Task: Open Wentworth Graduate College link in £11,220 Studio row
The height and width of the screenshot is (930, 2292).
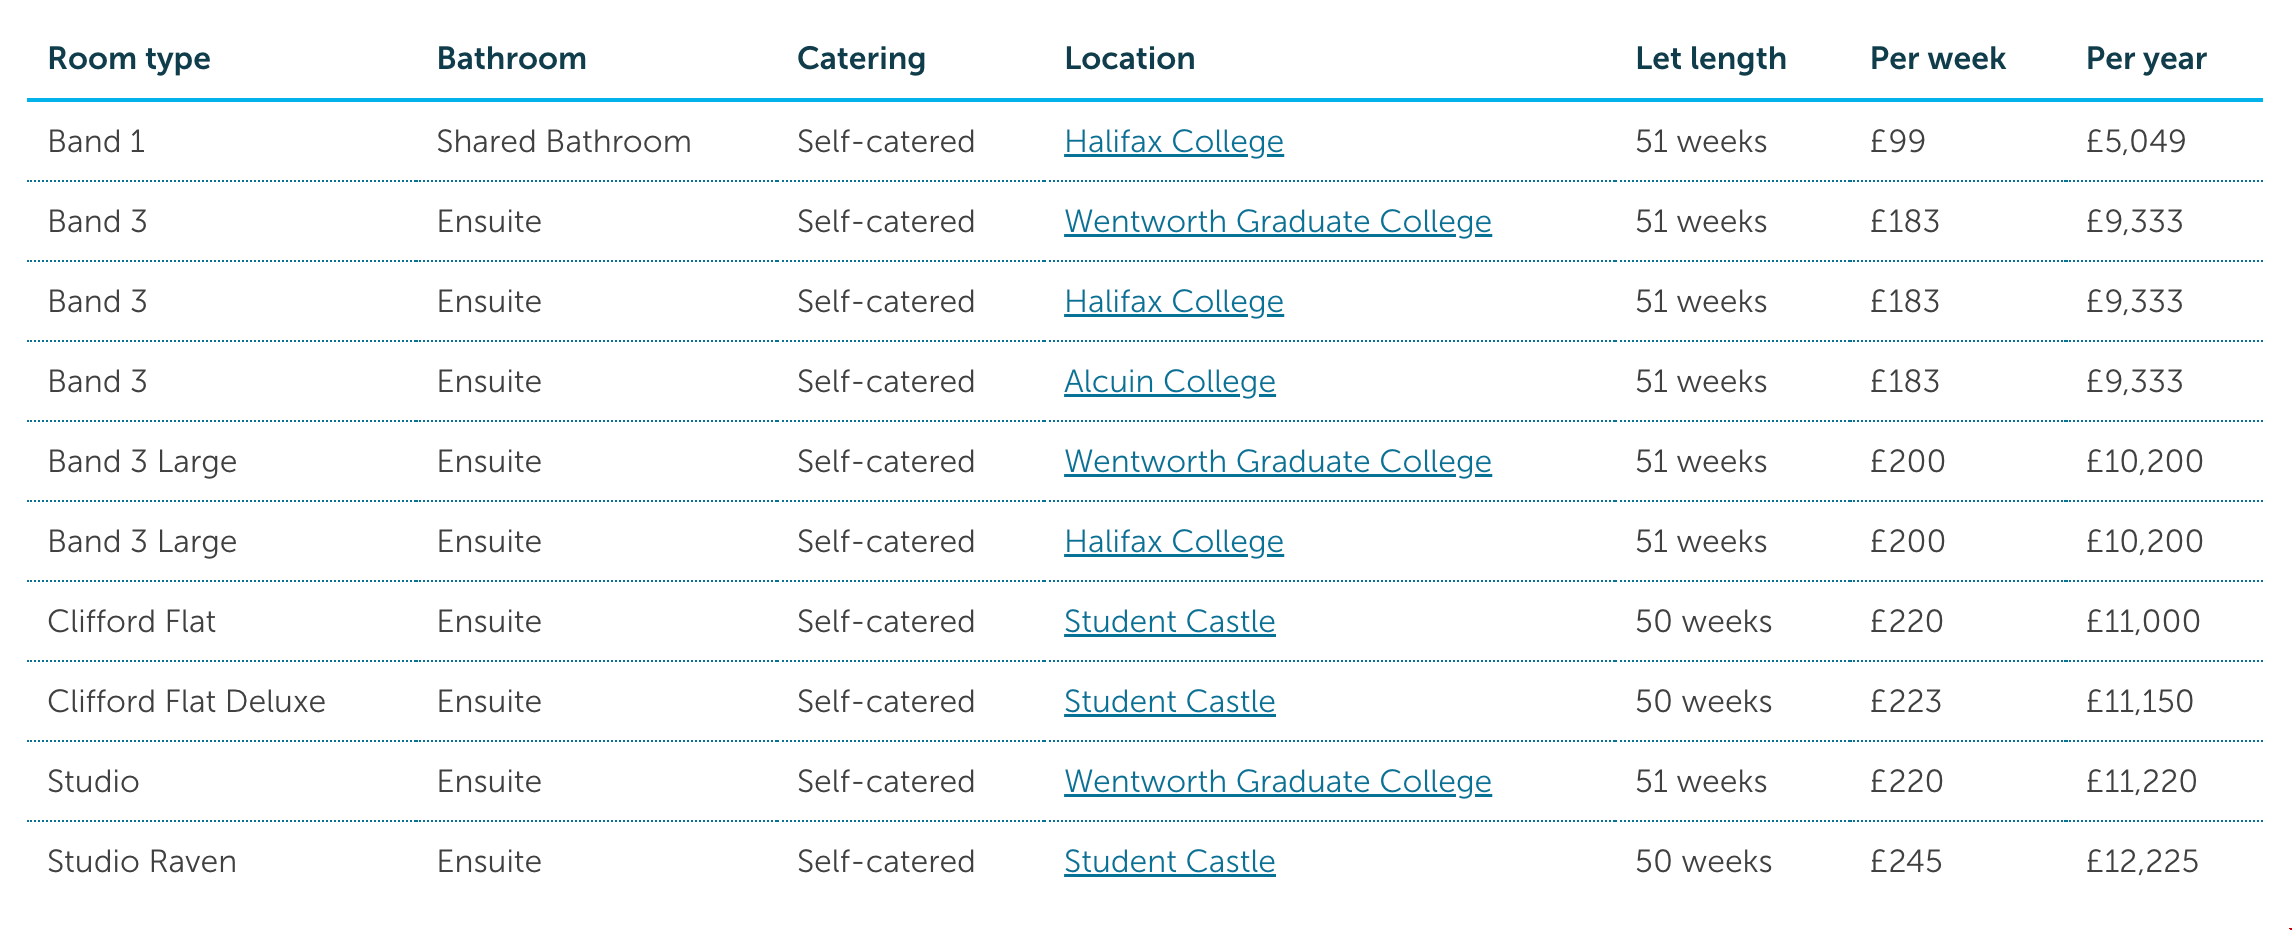Action: [1277, 781]
